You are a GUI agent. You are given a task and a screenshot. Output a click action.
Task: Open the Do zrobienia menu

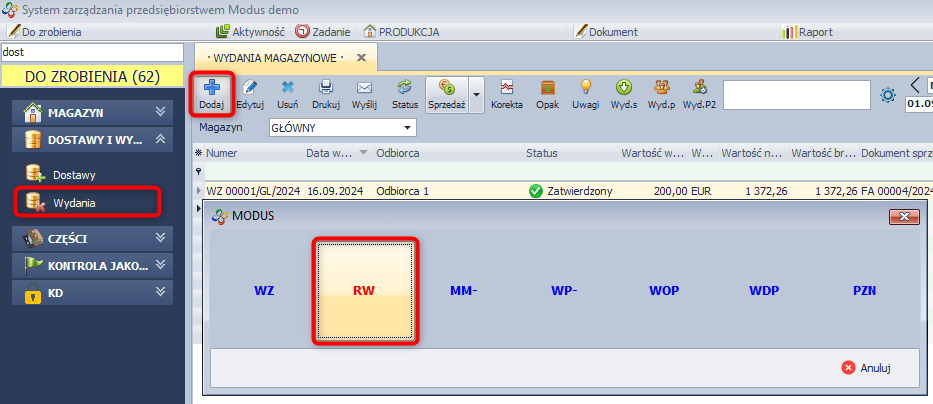point(45,32)
